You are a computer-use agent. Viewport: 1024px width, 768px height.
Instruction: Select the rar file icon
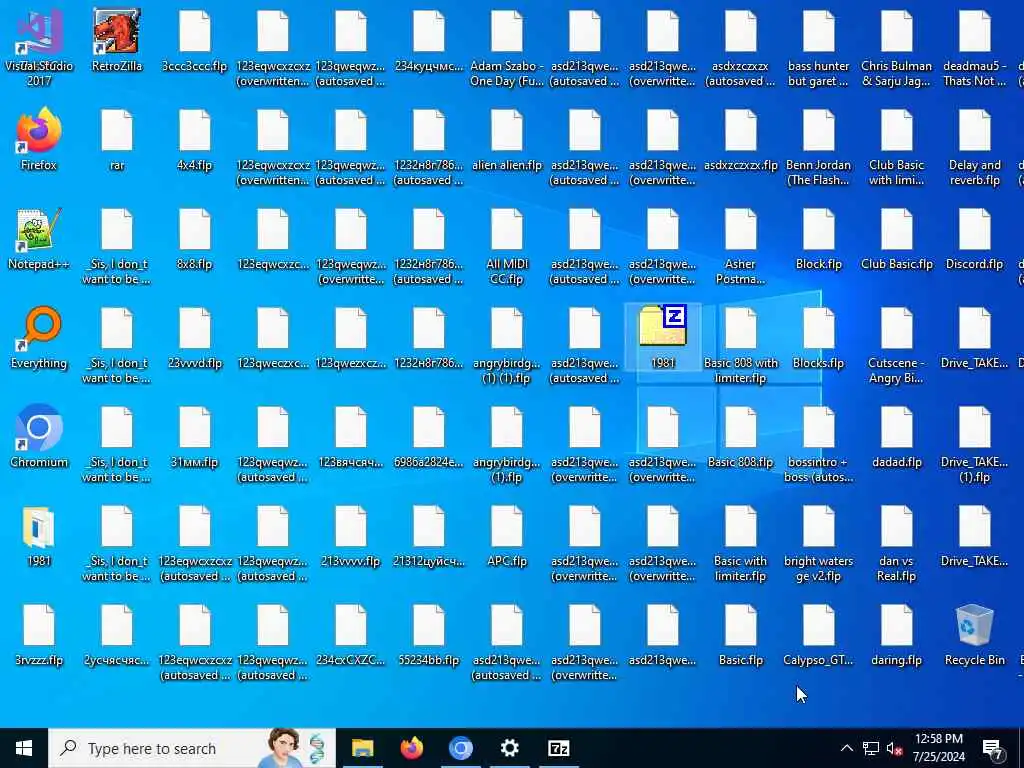coord(117,140)
